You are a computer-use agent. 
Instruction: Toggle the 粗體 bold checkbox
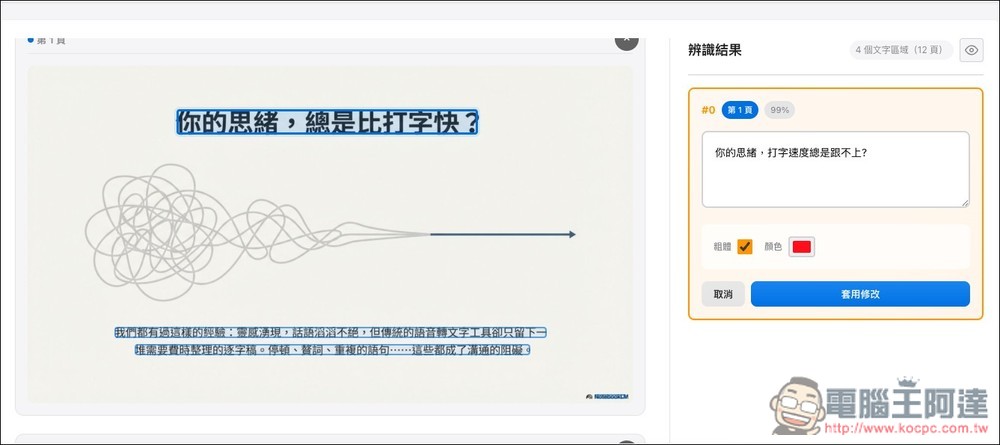(744, 247)
